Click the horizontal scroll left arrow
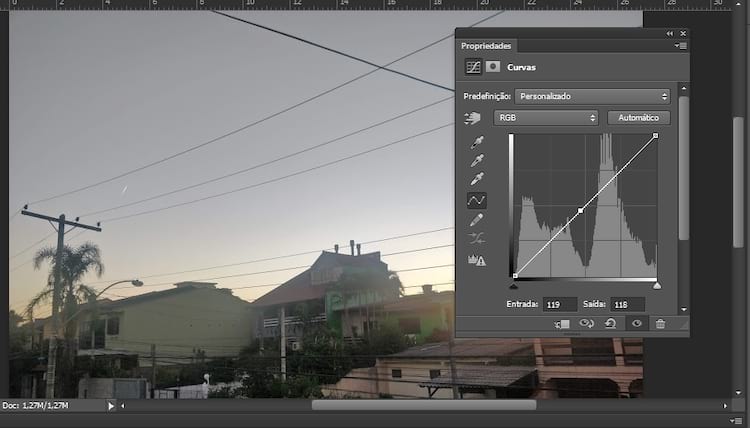 [122, 406]
